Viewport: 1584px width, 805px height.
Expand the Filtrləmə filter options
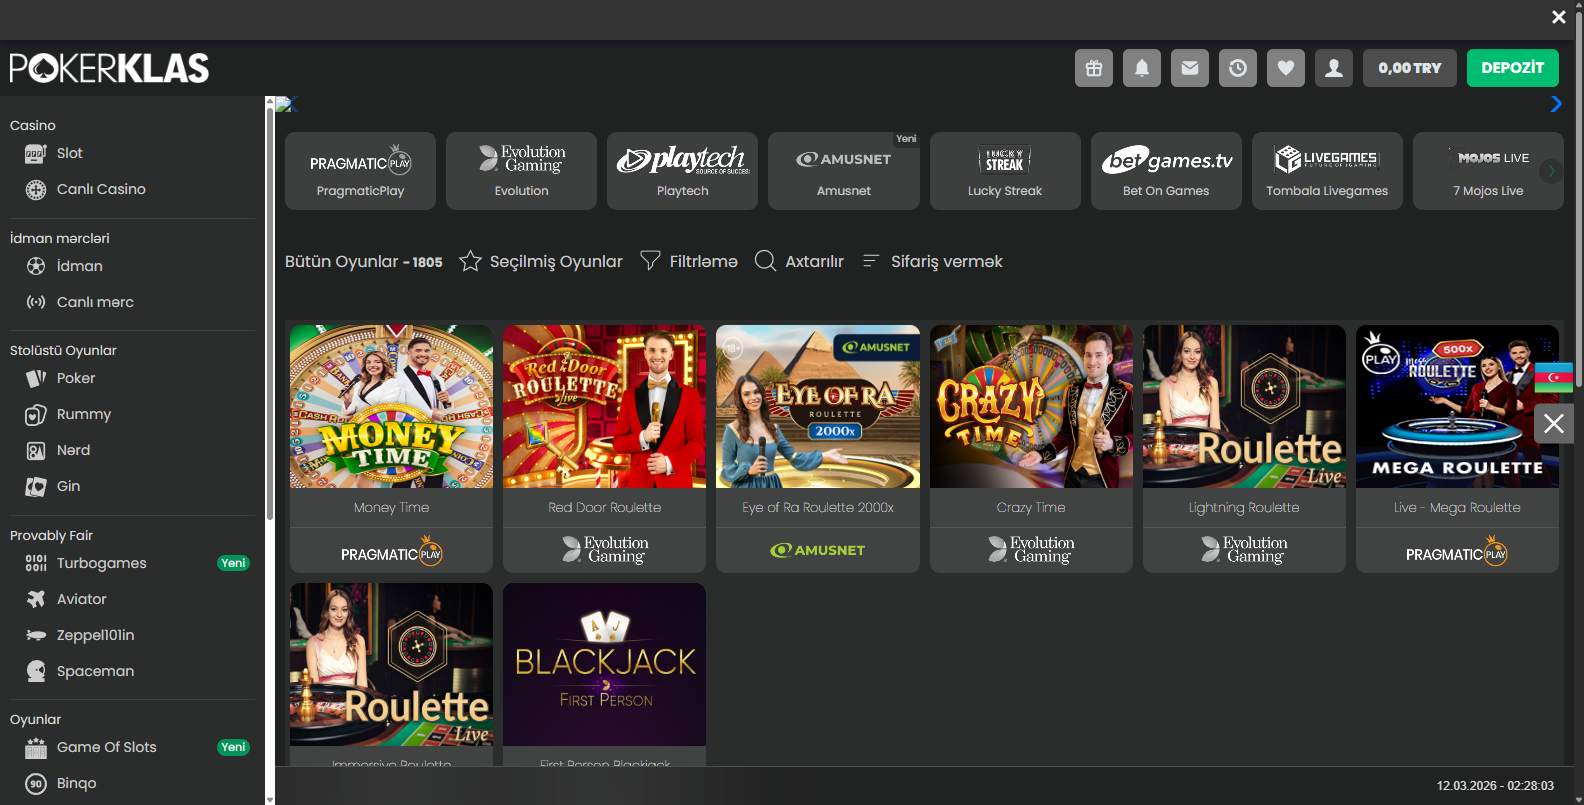pos(650,261)
